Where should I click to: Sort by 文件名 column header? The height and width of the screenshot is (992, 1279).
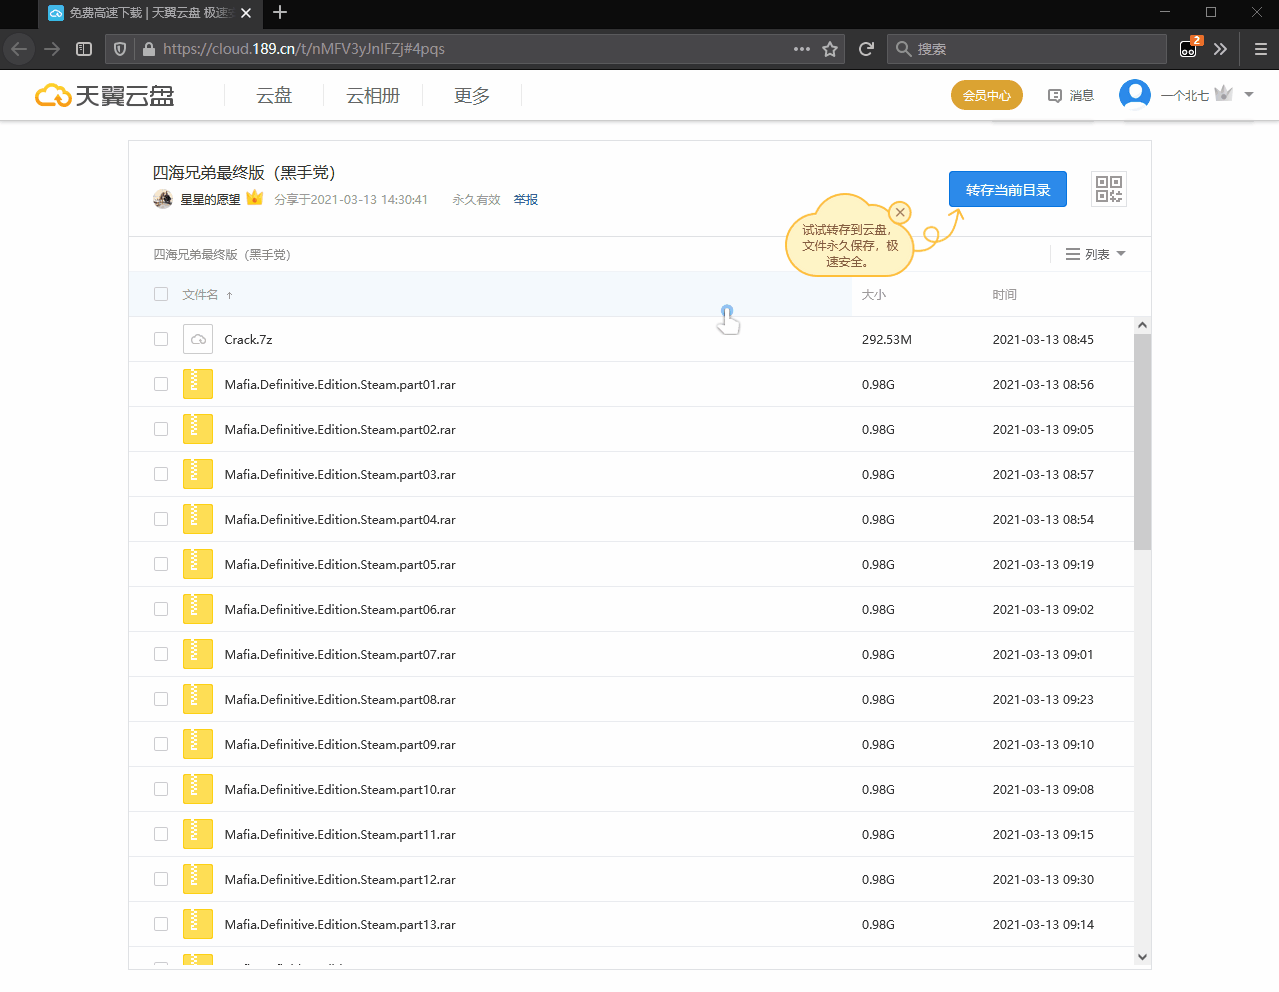200,294
